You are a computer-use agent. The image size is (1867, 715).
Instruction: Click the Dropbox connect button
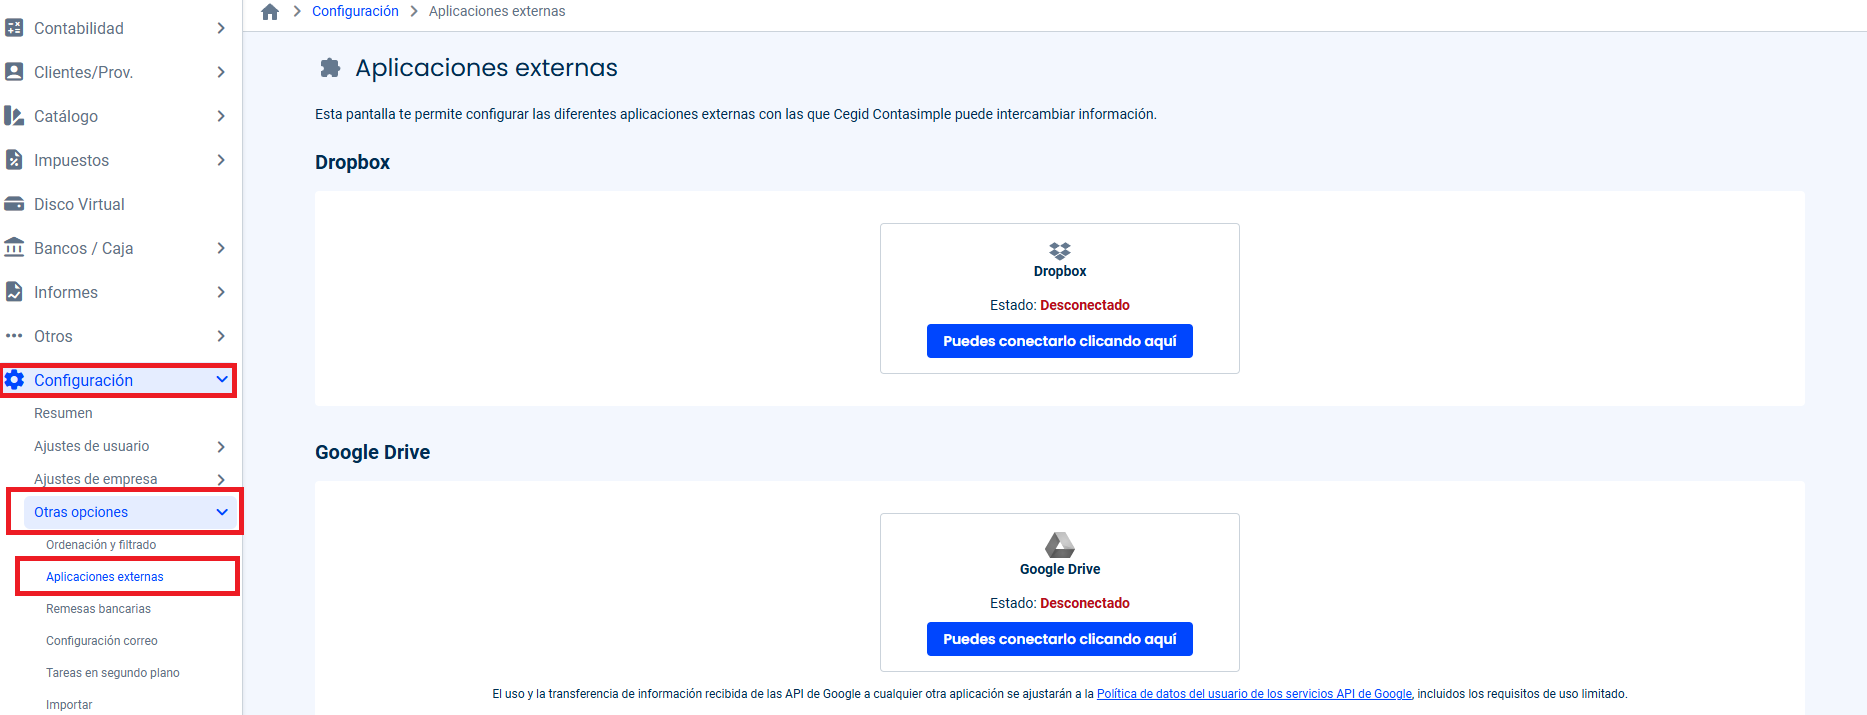point(1060,341)
